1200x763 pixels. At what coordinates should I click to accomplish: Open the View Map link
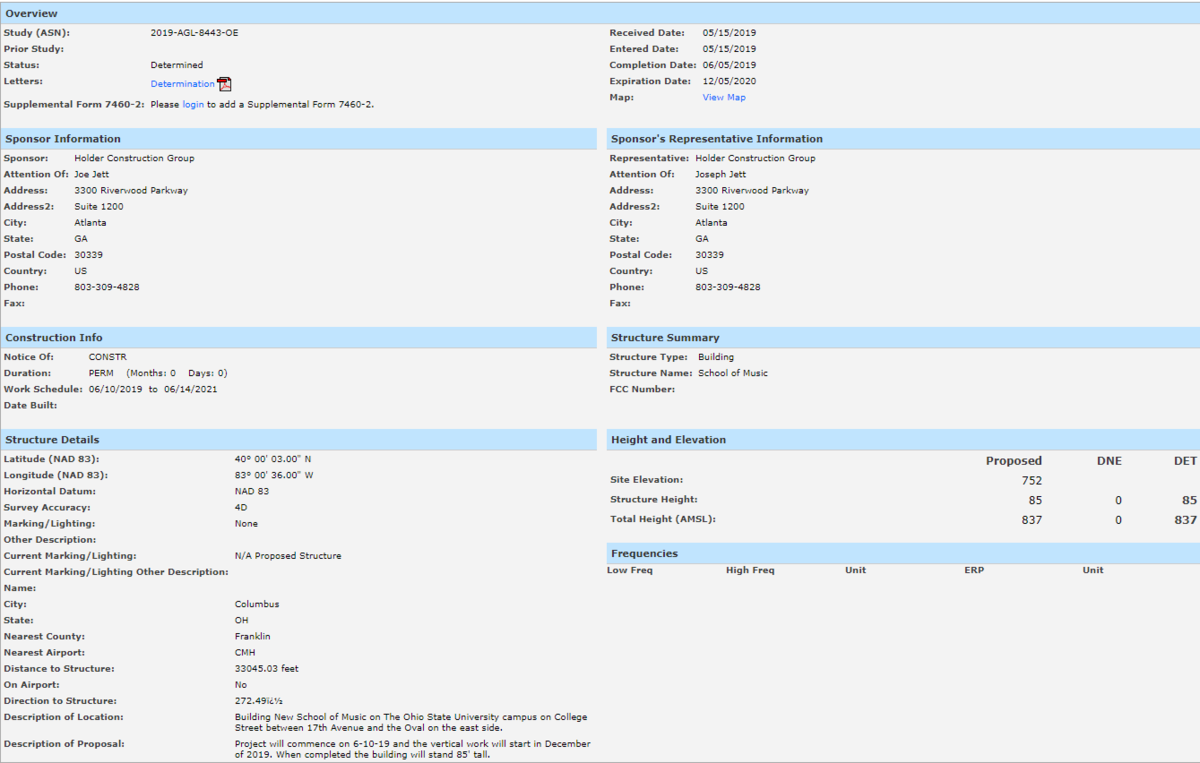tap(724, 97)
